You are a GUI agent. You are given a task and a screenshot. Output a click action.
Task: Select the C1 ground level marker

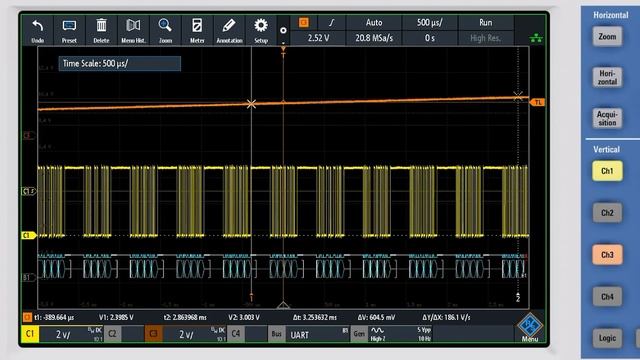coord(28,235)
